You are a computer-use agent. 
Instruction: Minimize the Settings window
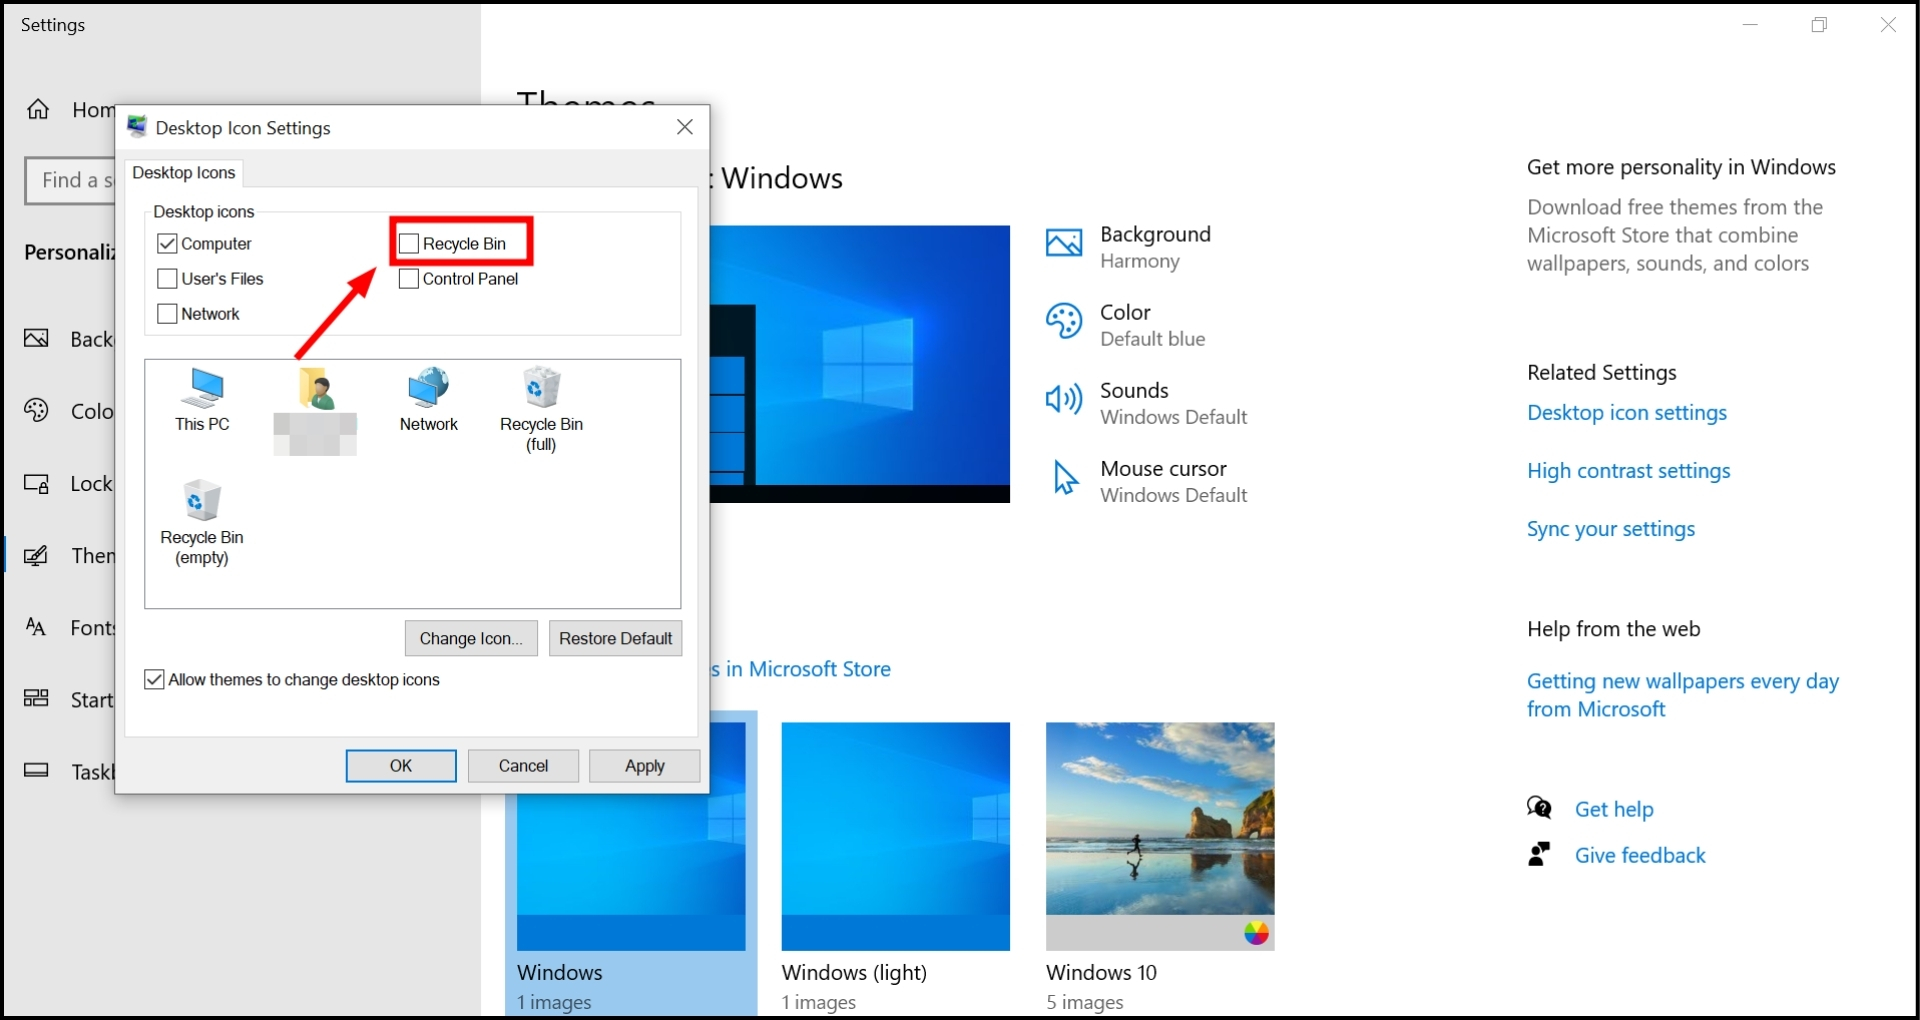click(1750, 25)
